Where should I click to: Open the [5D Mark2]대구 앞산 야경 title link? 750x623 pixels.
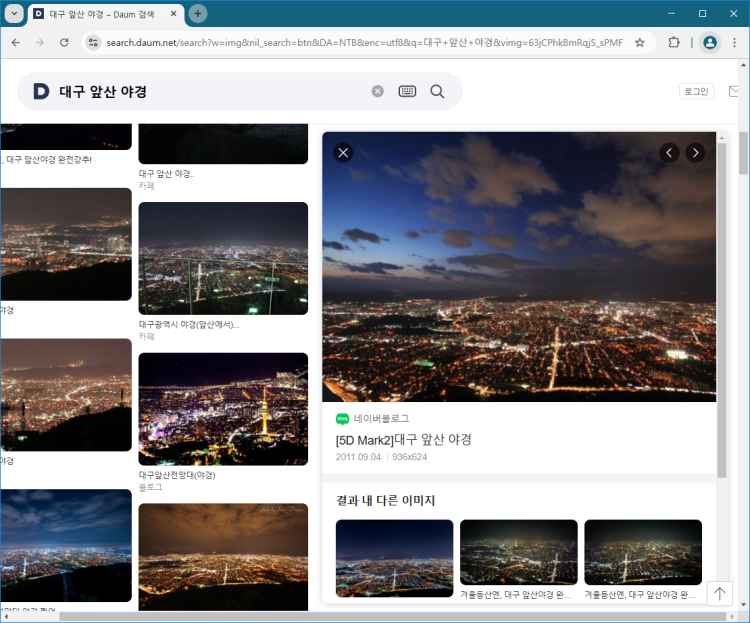[403, 440]
